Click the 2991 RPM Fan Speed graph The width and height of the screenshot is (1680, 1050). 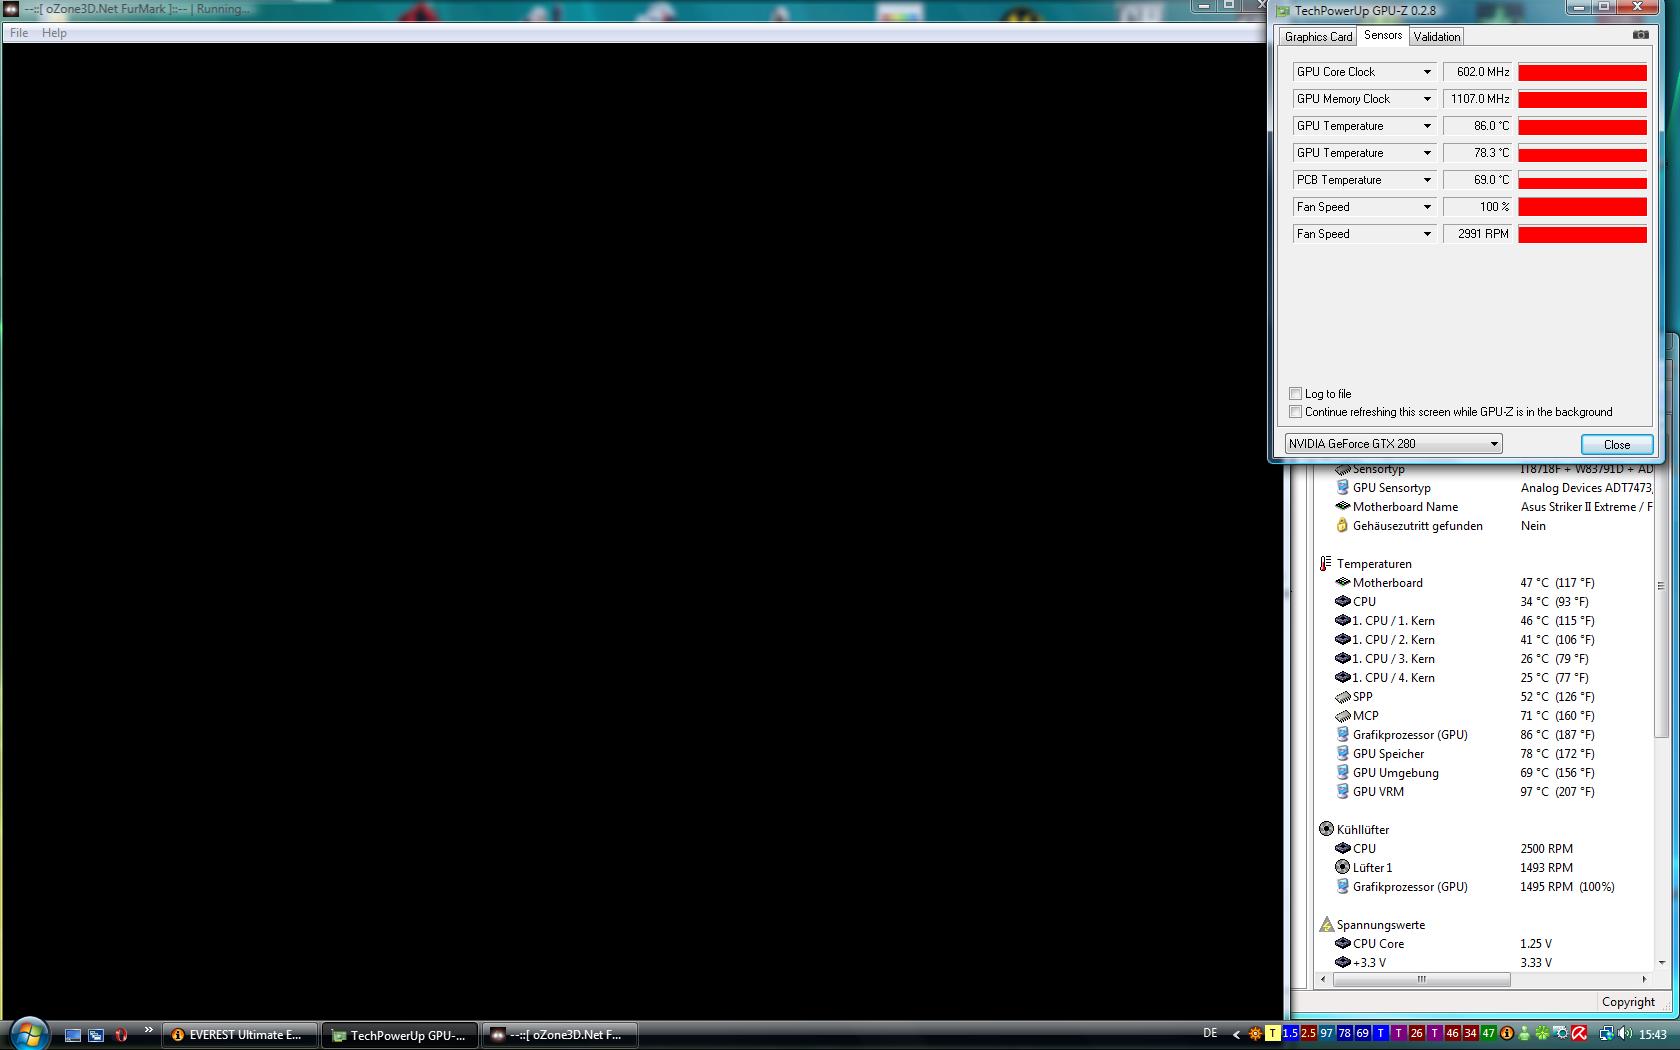(1582, 234)
